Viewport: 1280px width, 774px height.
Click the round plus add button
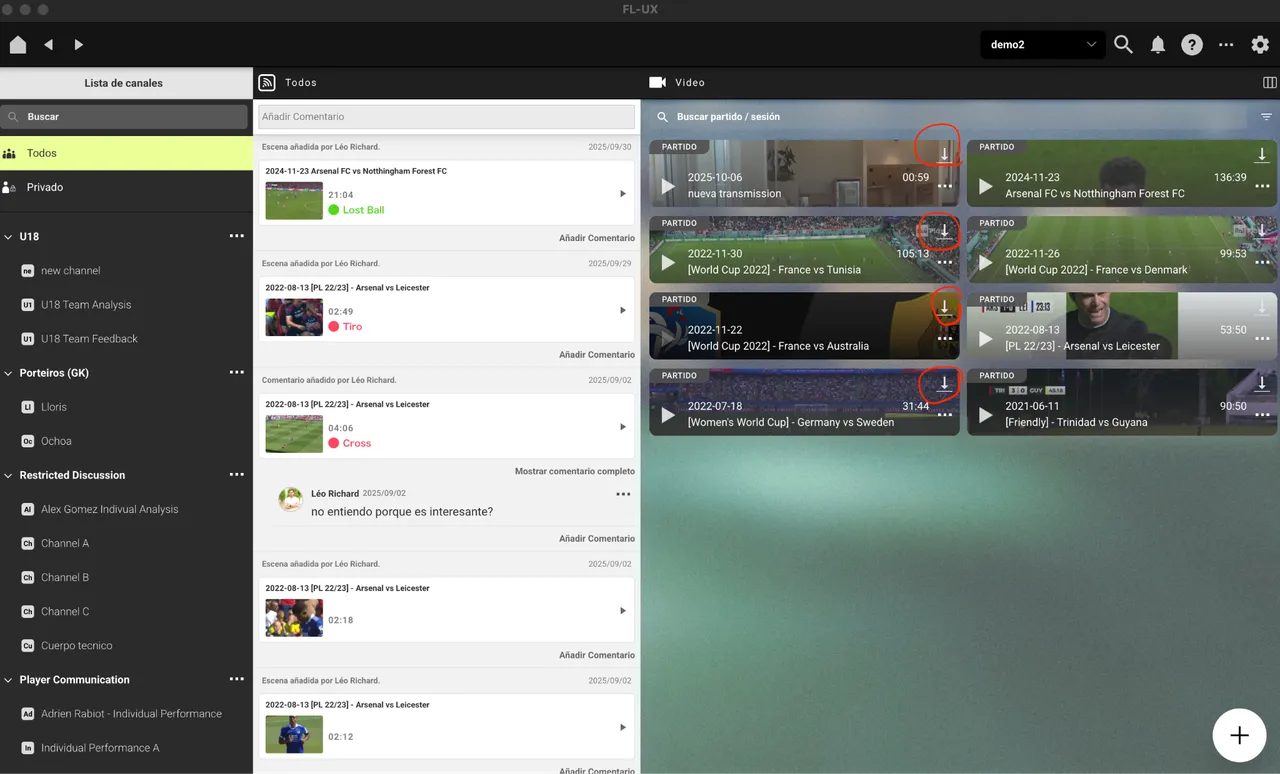click(1239, 735)
